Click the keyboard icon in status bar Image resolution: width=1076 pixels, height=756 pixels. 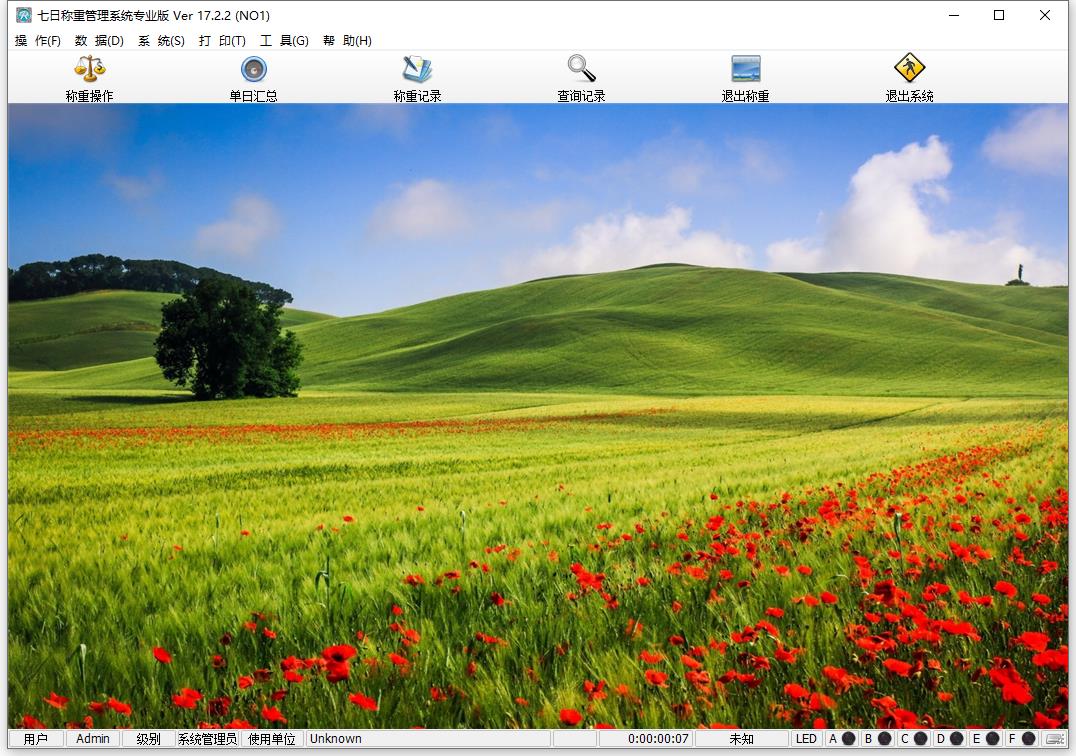point(1055,739)
